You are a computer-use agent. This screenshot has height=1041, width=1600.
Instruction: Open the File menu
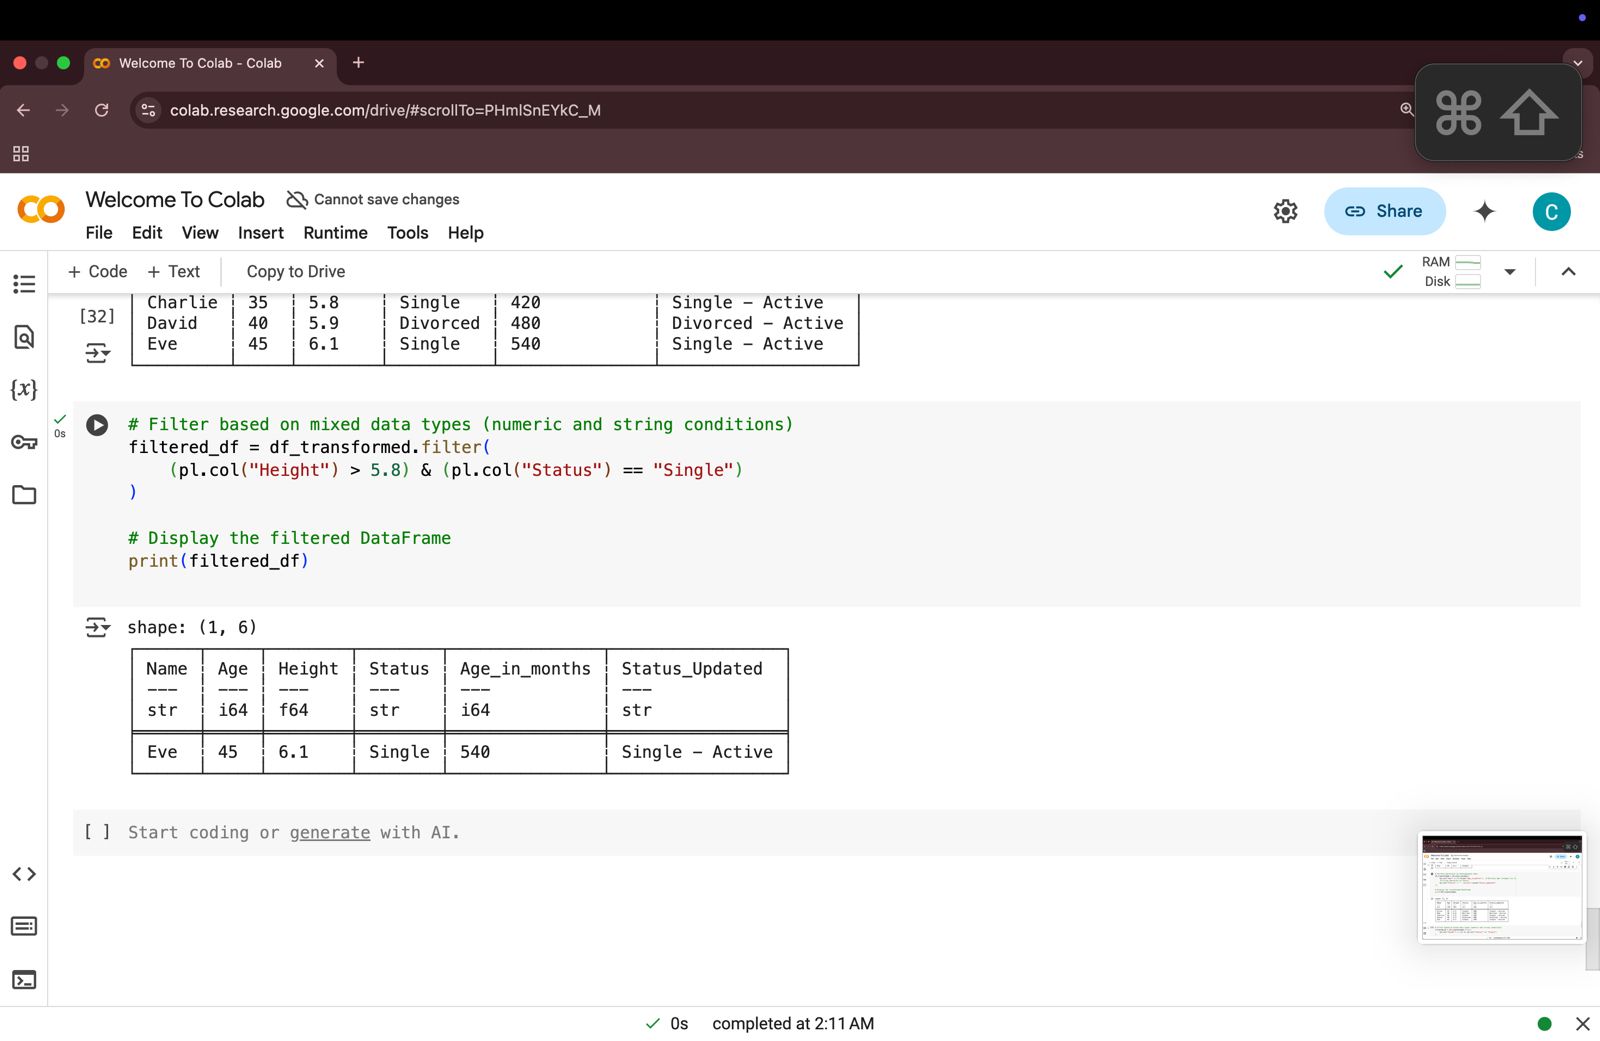[99, 233]
